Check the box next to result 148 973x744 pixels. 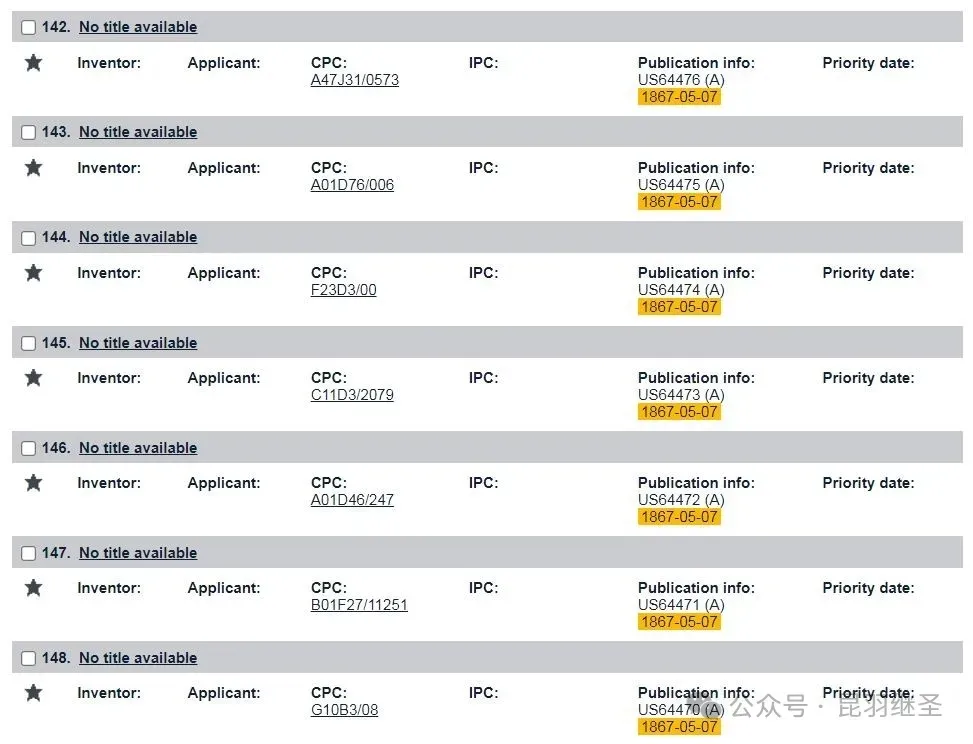click(28, 658)
